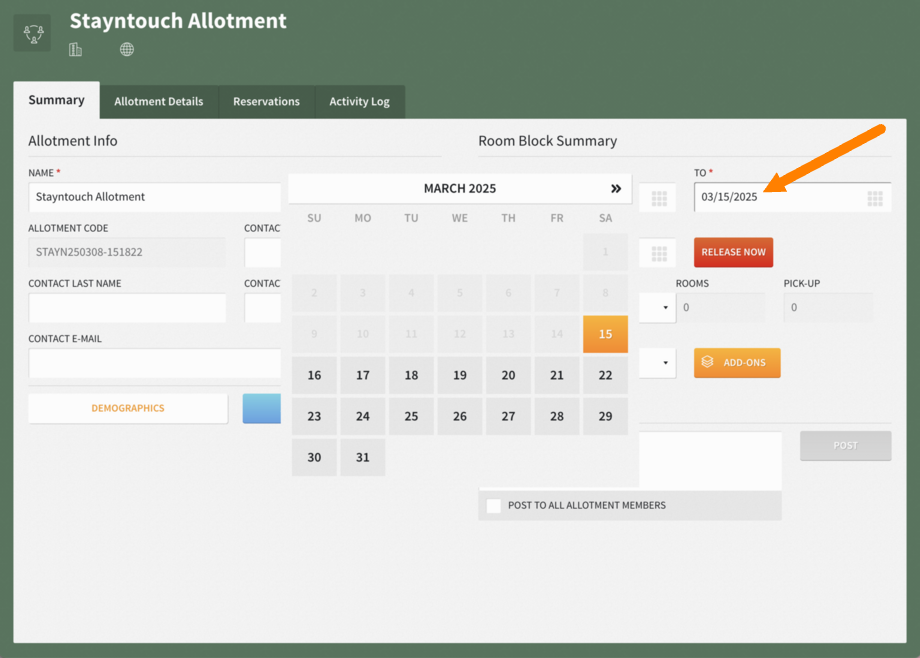Select March 27 in the calendar
The image size is (920, 658).
(x=508, y=416)
